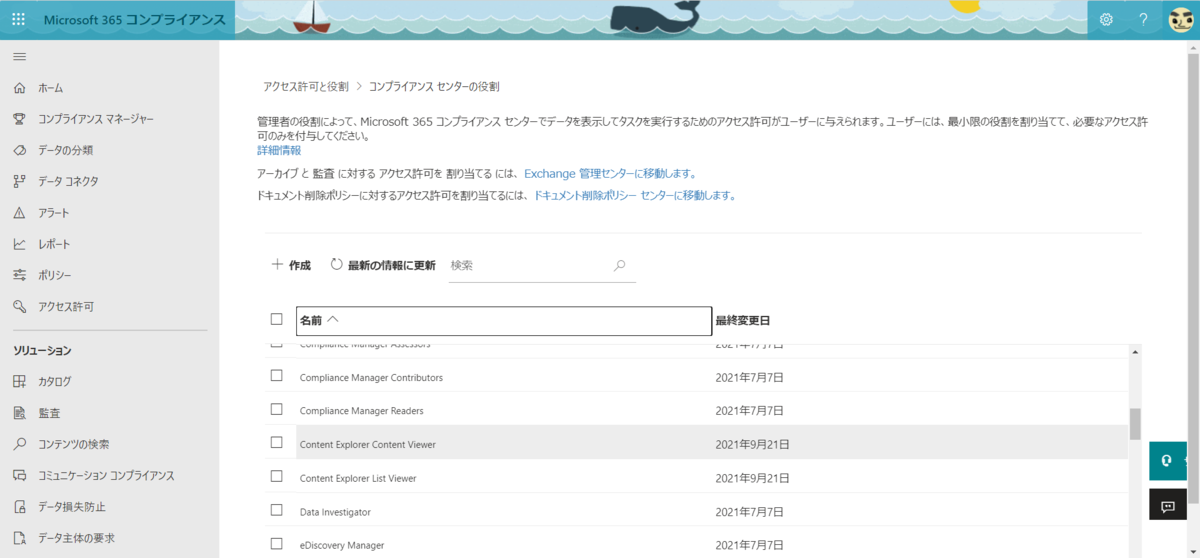Select the Content Explorer List Viewer role name
Image resolution: width=1200 pixels, height=558 pixels.
click(x=358, y=478)
